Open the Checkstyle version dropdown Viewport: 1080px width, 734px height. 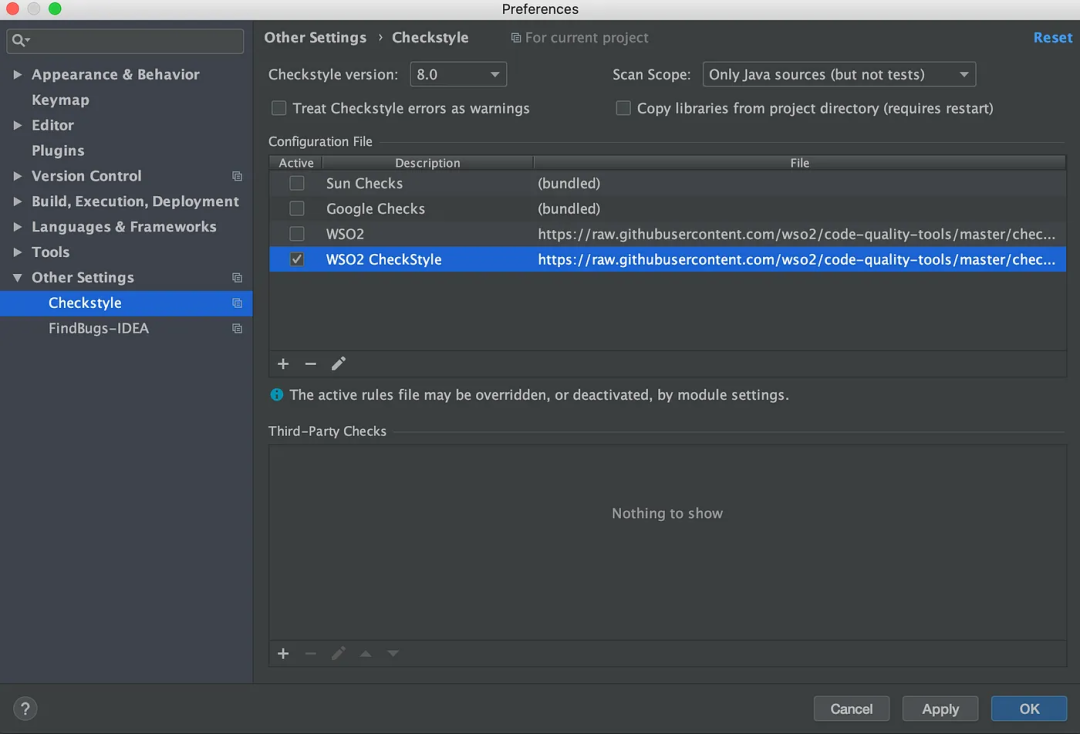[x=458, y=74]
